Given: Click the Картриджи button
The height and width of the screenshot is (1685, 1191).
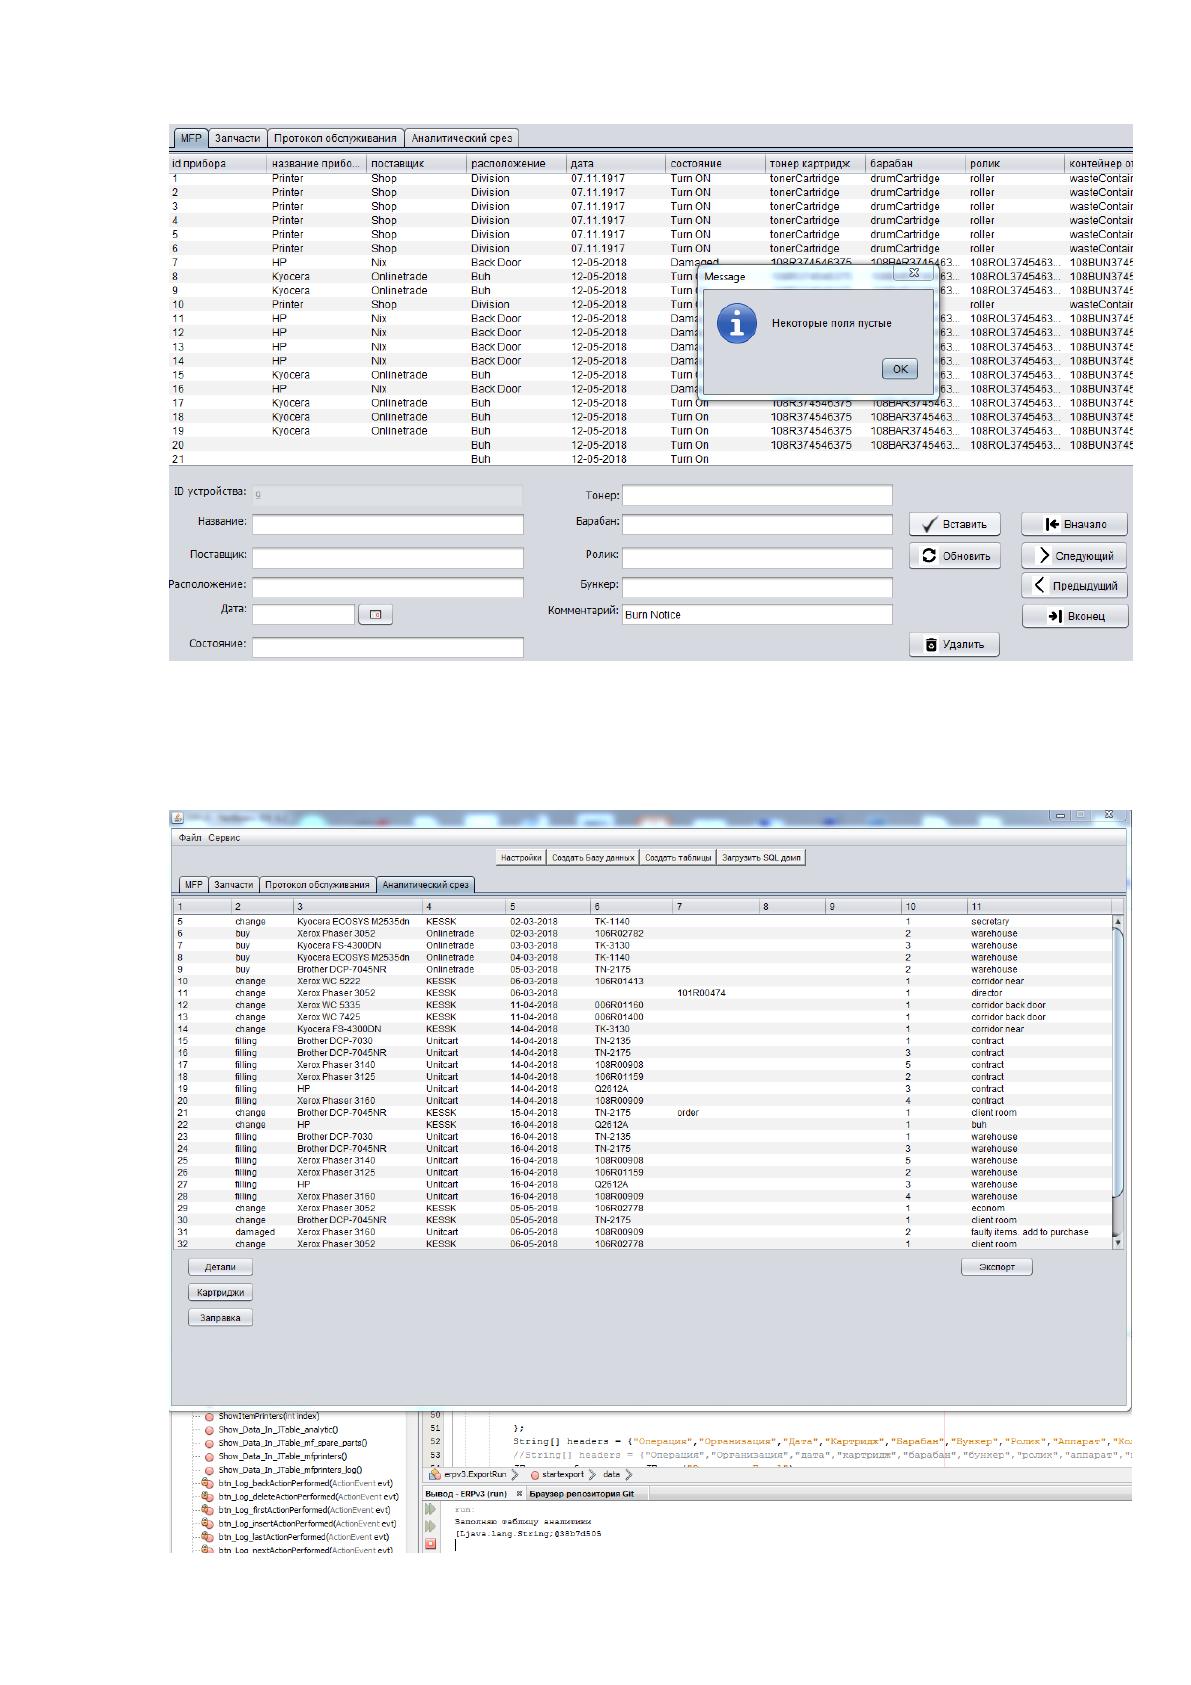Looking at the screenshot, I should 220,1292.
